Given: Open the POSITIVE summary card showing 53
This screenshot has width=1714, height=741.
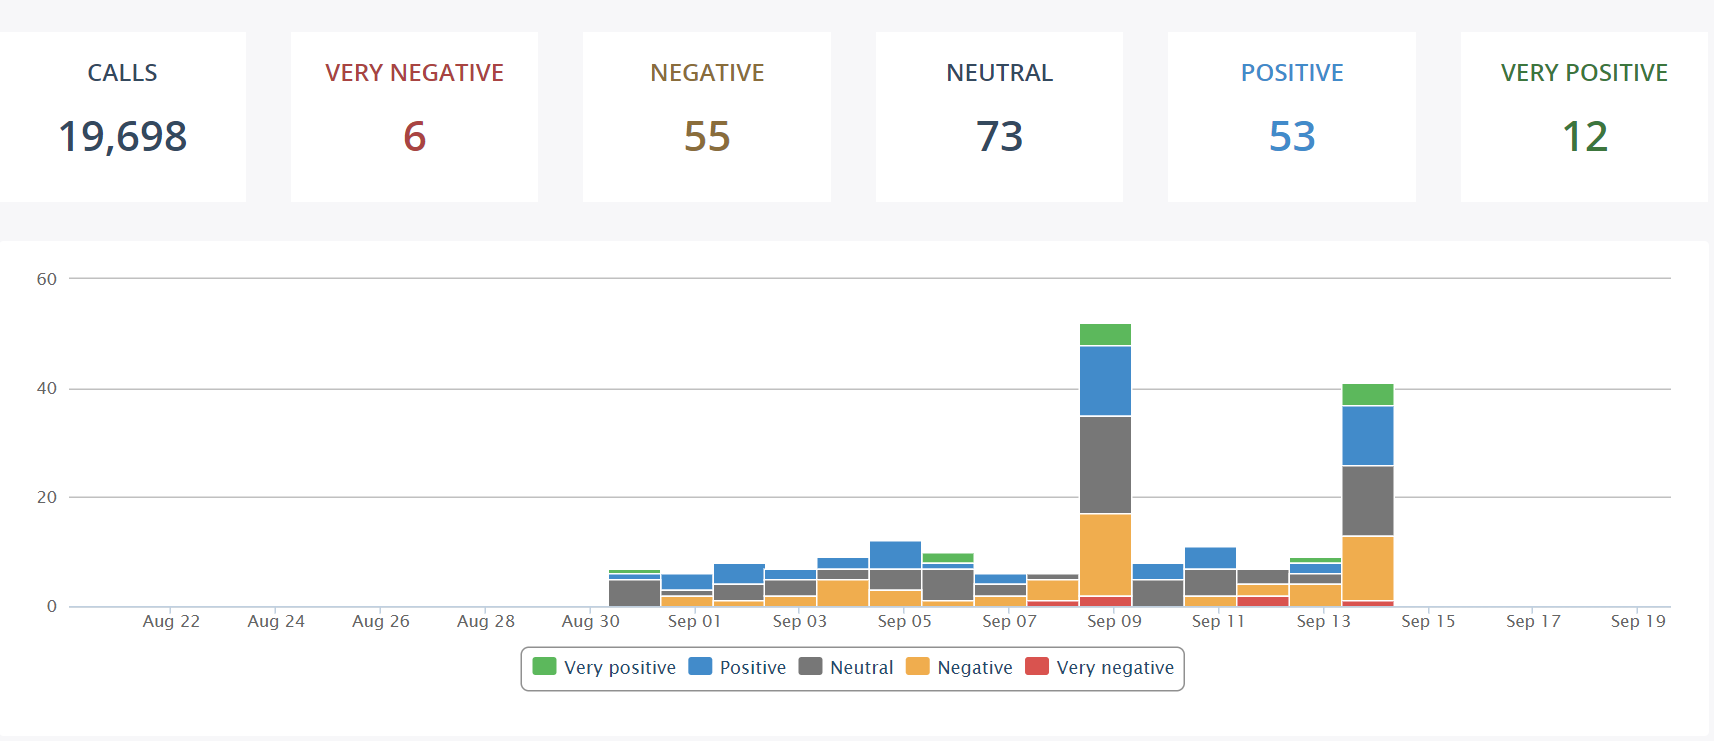Looking at the screenshot, I should click(x=1291, y=115).
